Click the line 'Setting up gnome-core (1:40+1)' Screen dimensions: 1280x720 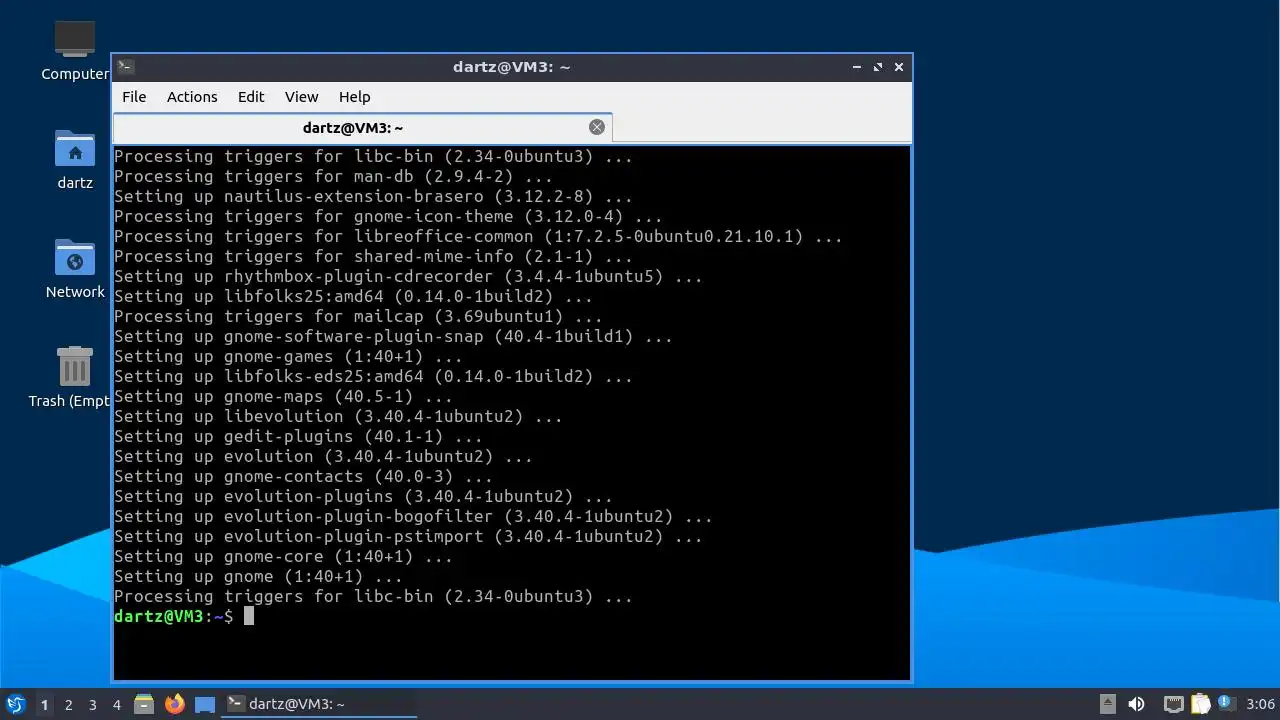[283, 556]
